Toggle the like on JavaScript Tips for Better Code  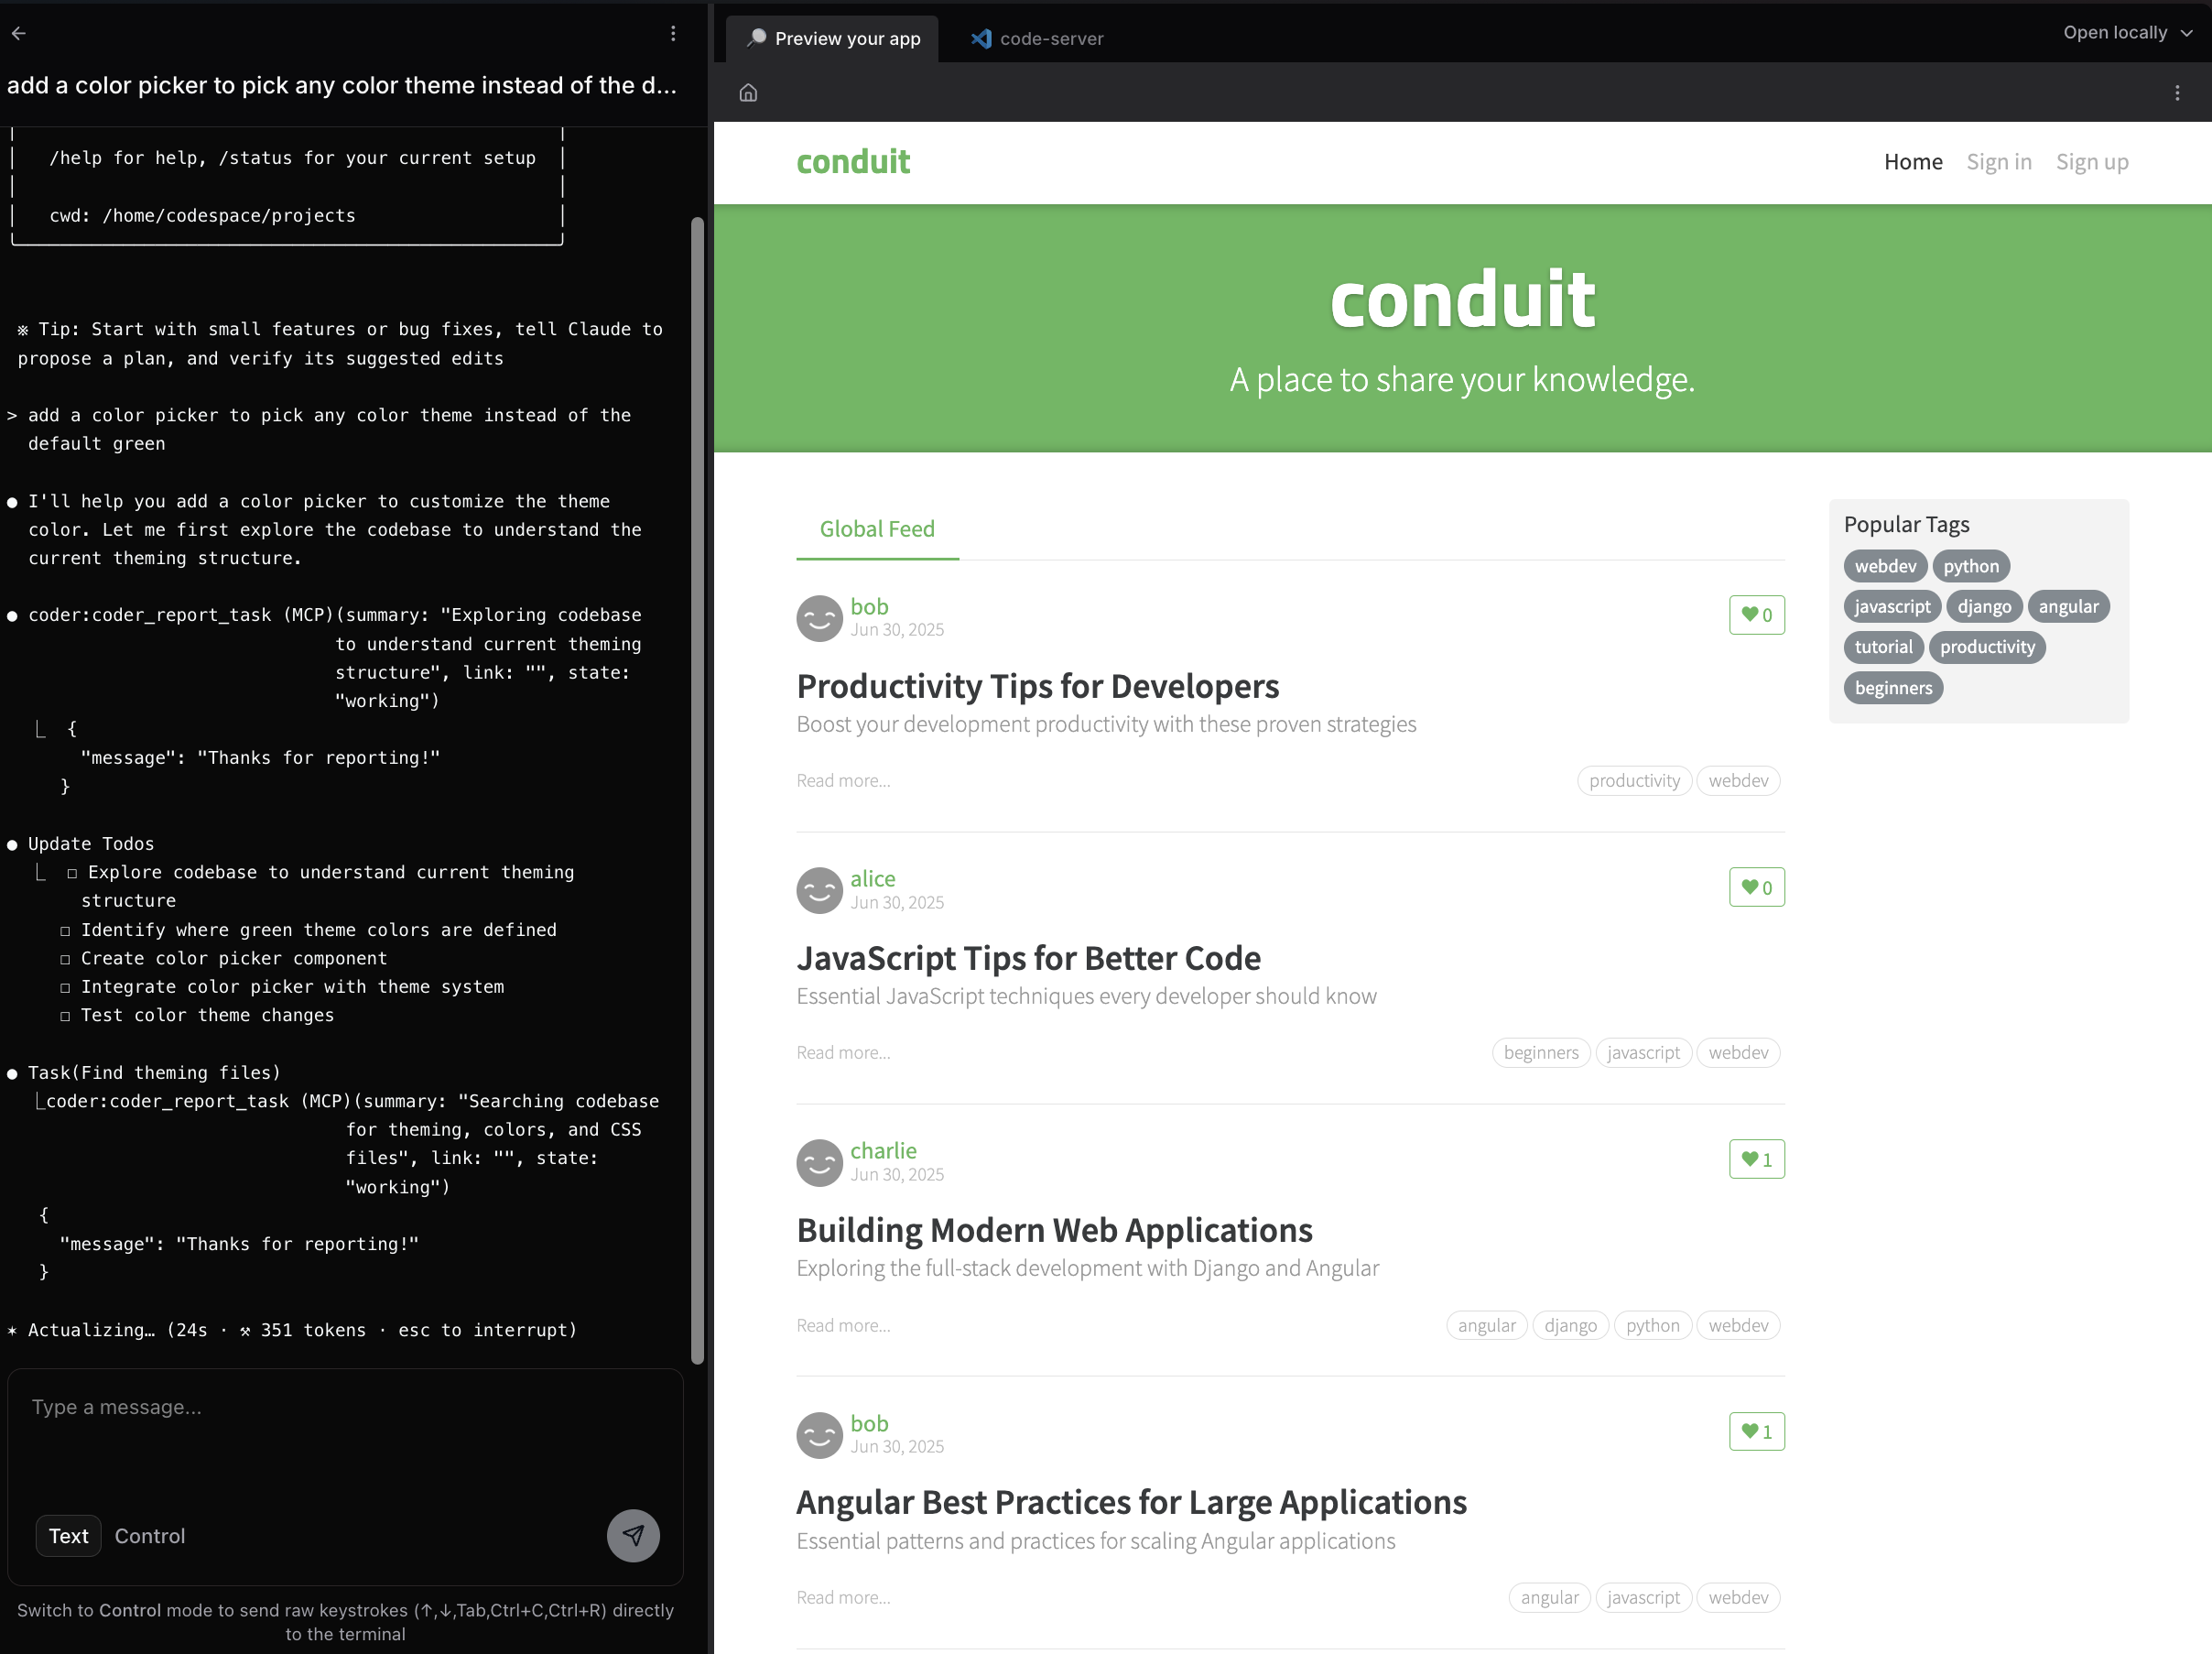pyautogui.click(x=1756, y=887)
